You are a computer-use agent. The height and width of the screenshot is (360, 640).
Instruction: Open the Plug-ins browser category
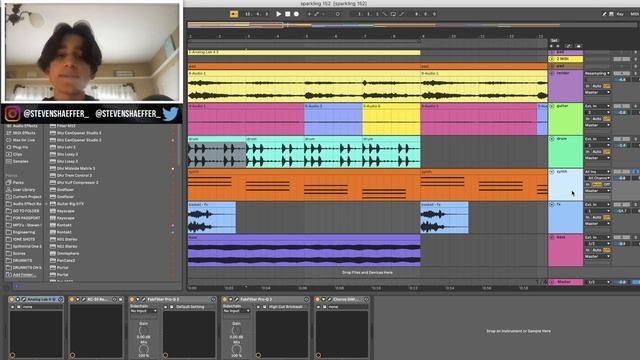pos(17,147)
